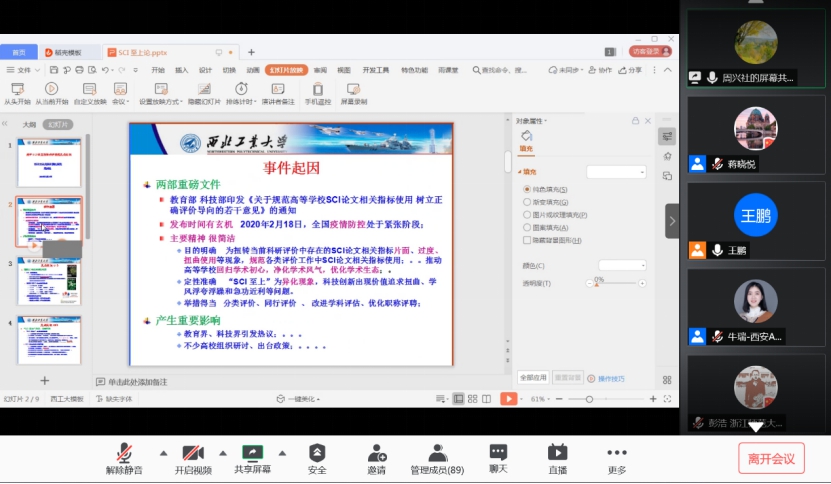Viewport: 831px width, 484px height.
Task: Click 隐藏幻灯片 hide slide icon
Action: coord(204,89)
